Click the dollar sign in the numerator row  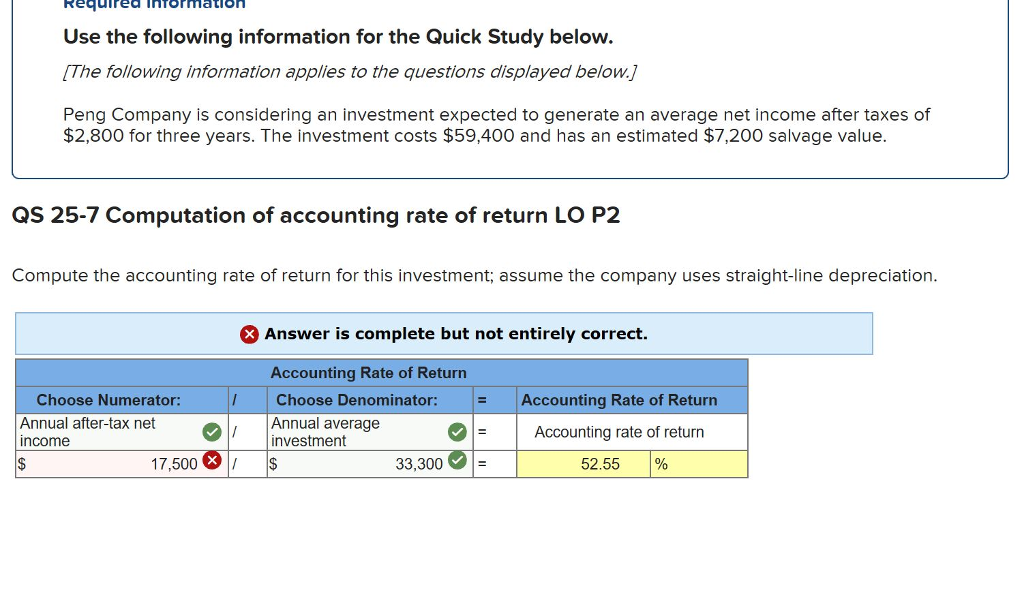tap(22, 463)
